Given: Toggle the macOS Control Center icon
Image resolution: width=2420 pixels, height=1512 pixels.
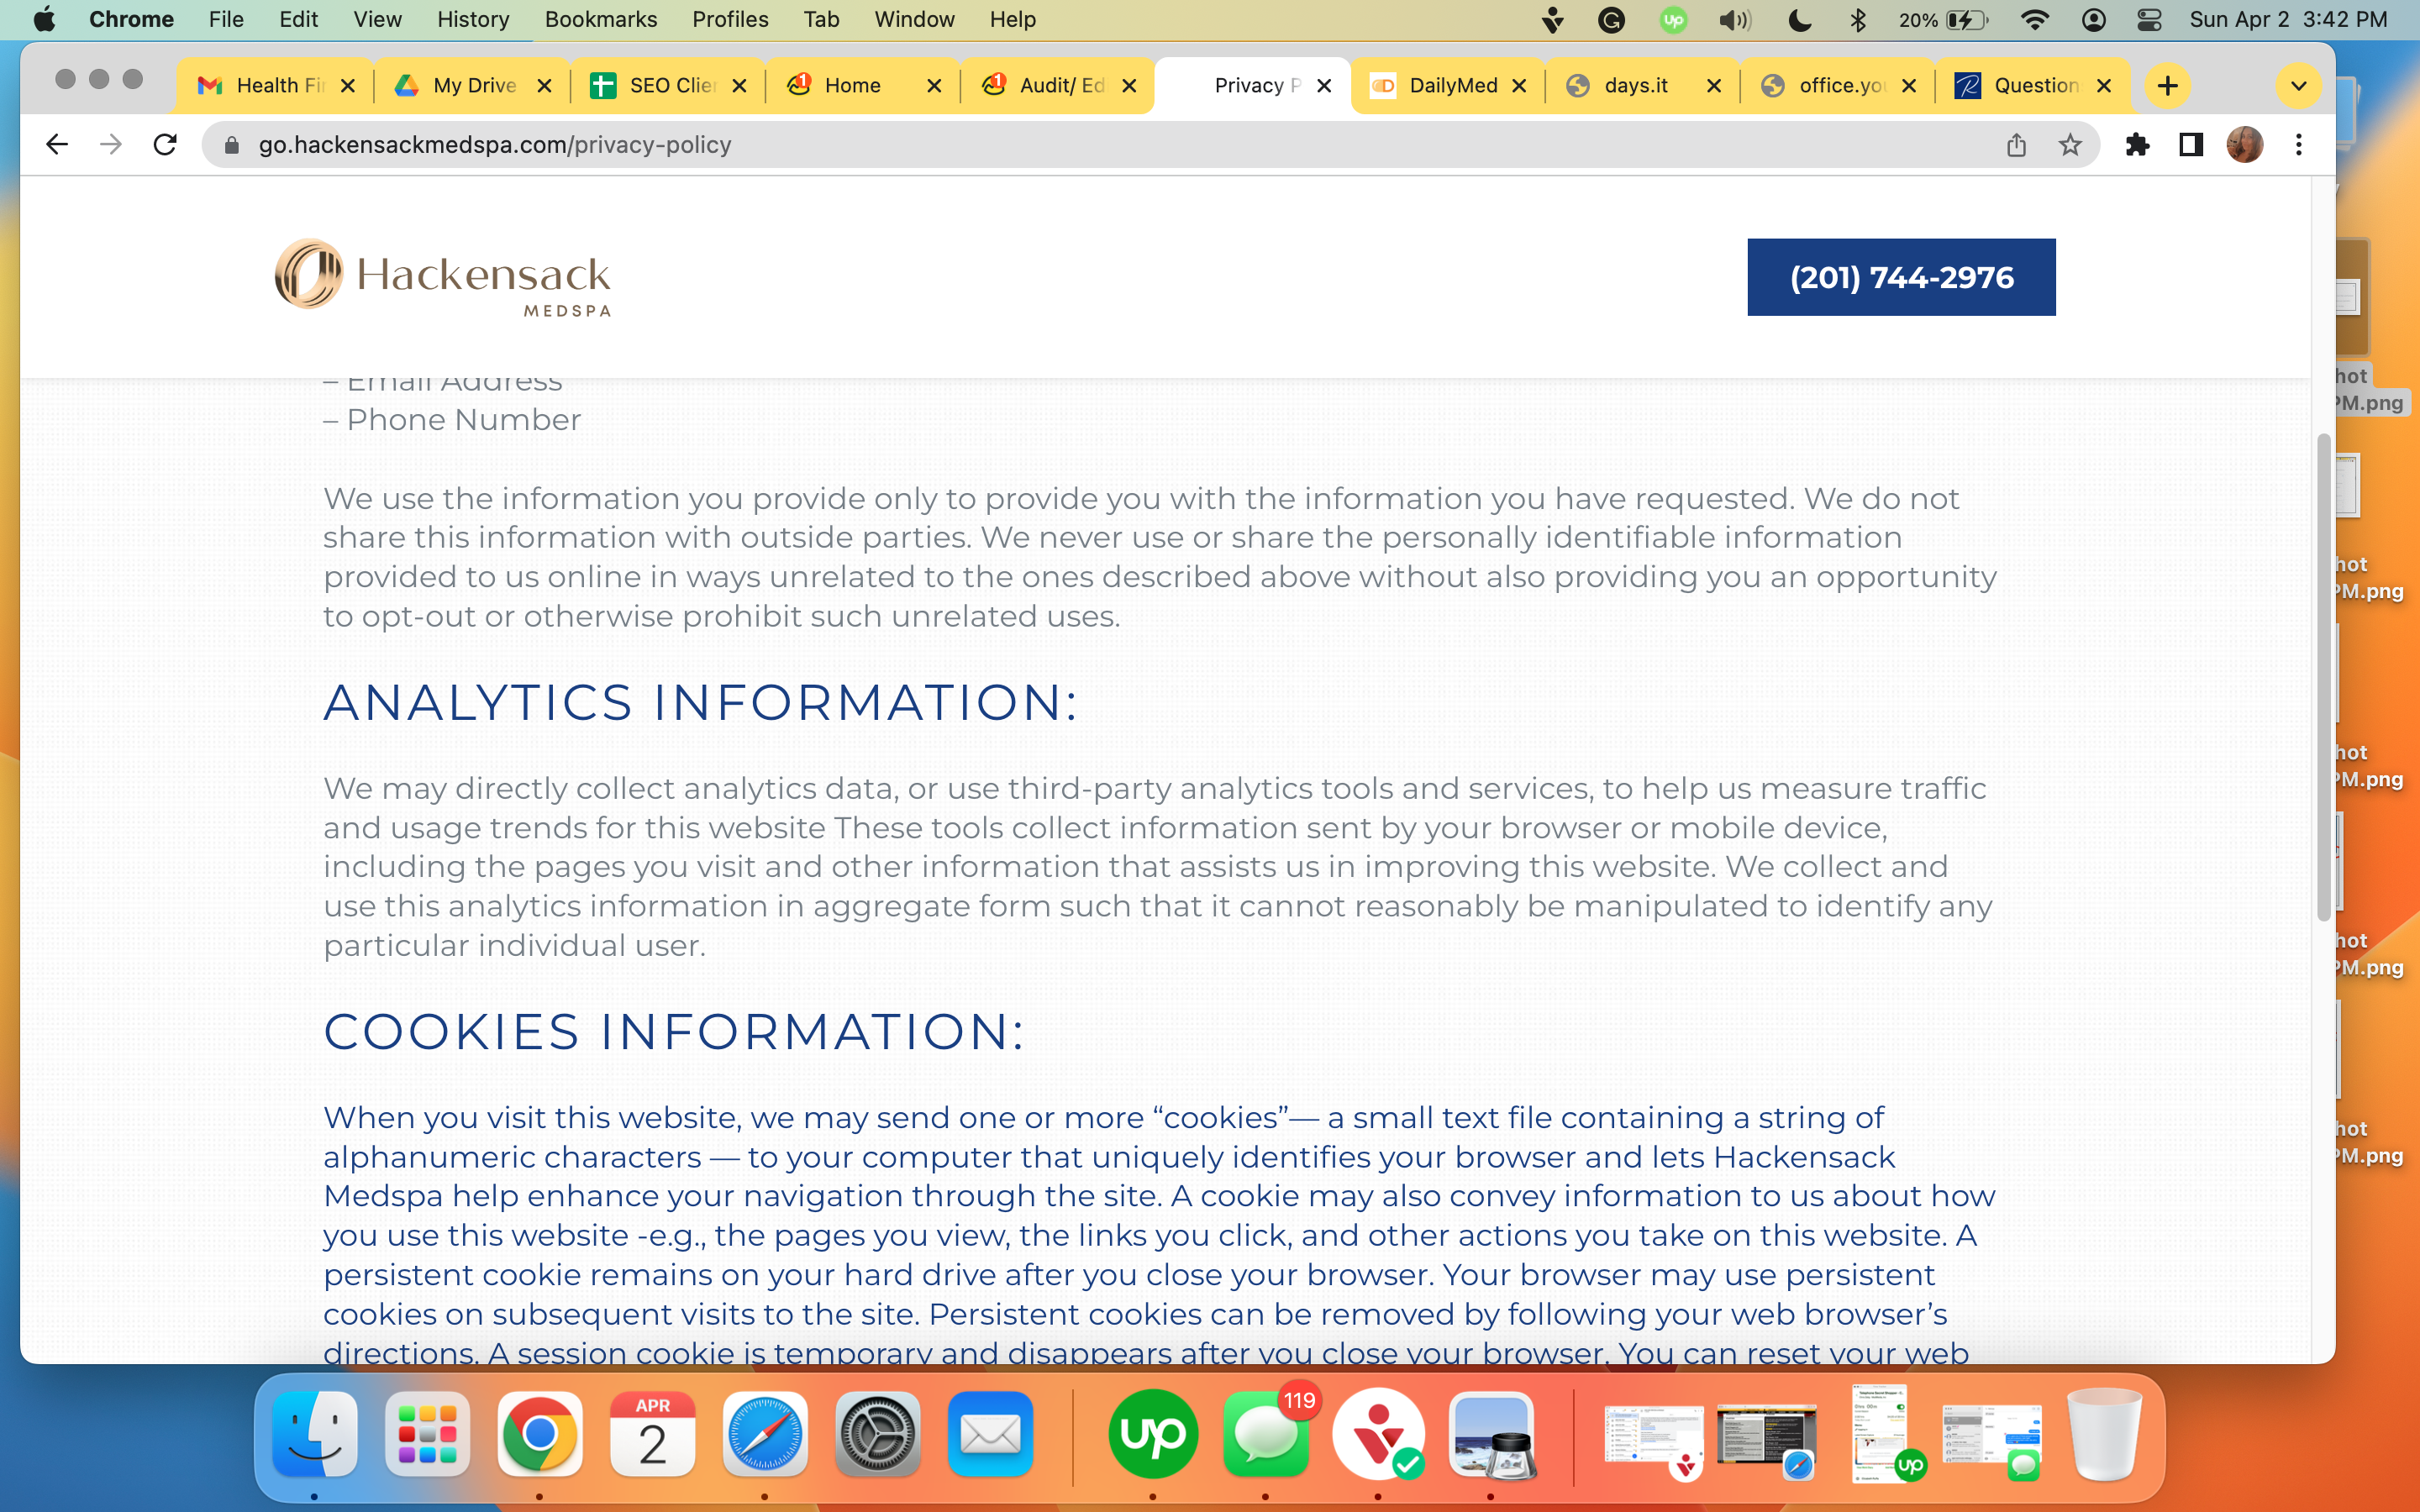Looking at the screenshot, I should pyautogui.click(x=2148, y=19).
